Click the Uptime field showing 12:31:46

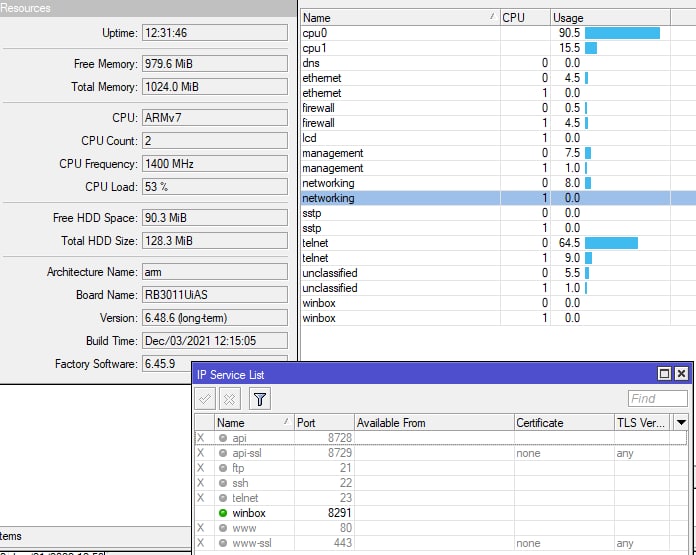(215, 33)
